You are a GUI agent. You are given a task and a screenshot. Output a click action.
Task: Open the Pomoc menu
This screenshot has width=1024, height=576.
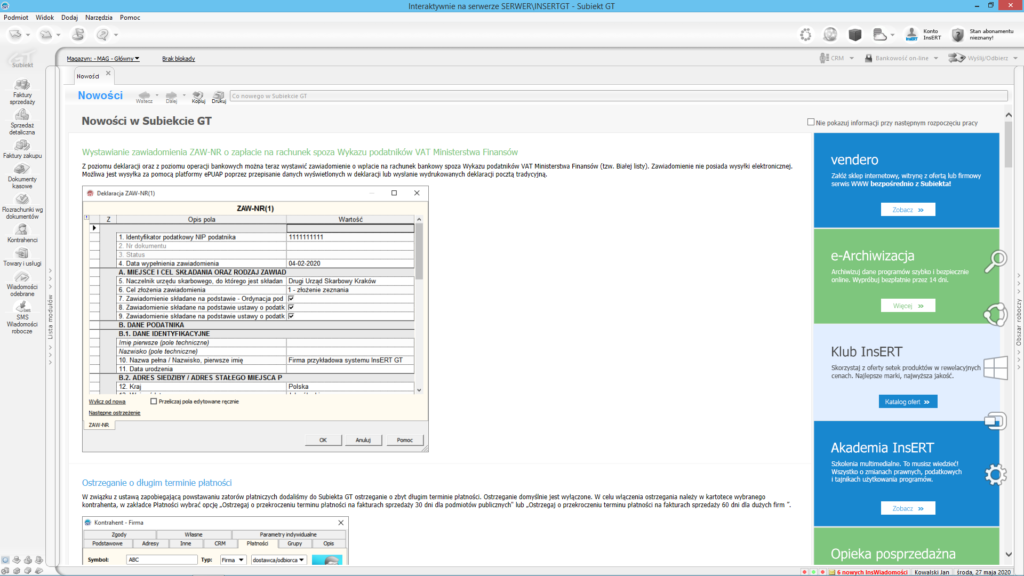coord(130,18)
